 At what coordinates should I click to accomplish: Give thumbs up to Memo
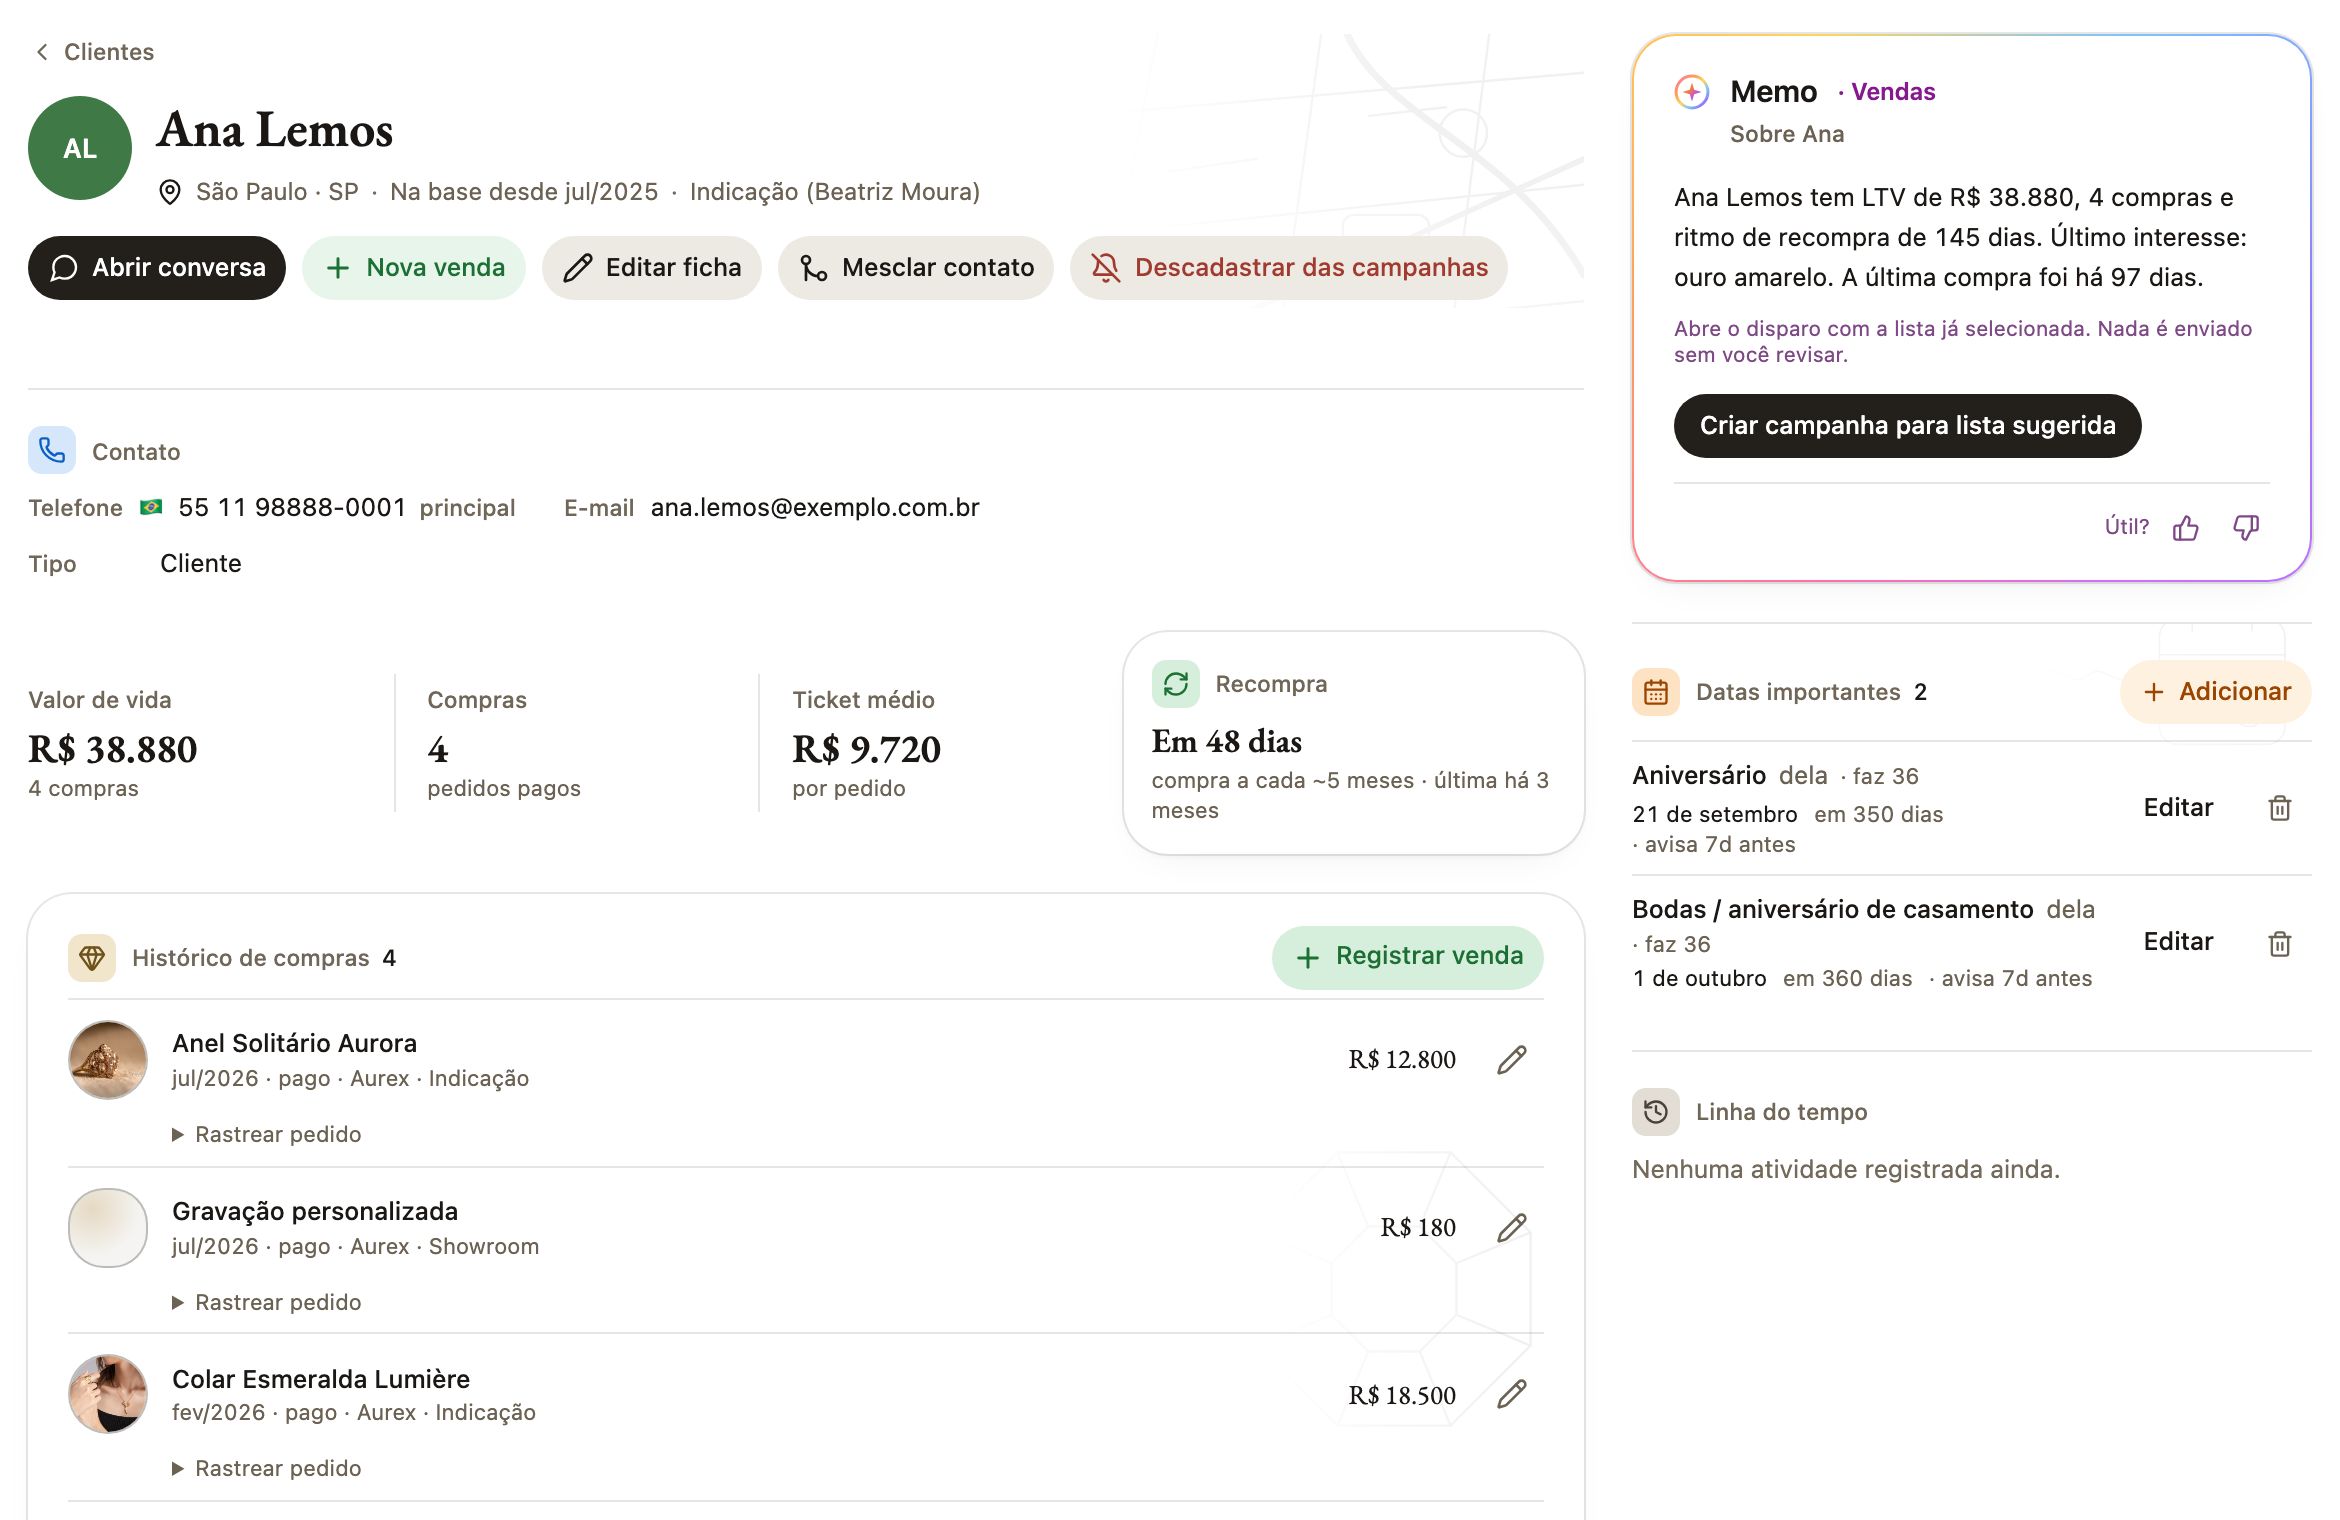pyautogui.click(x=2186, y=527)
